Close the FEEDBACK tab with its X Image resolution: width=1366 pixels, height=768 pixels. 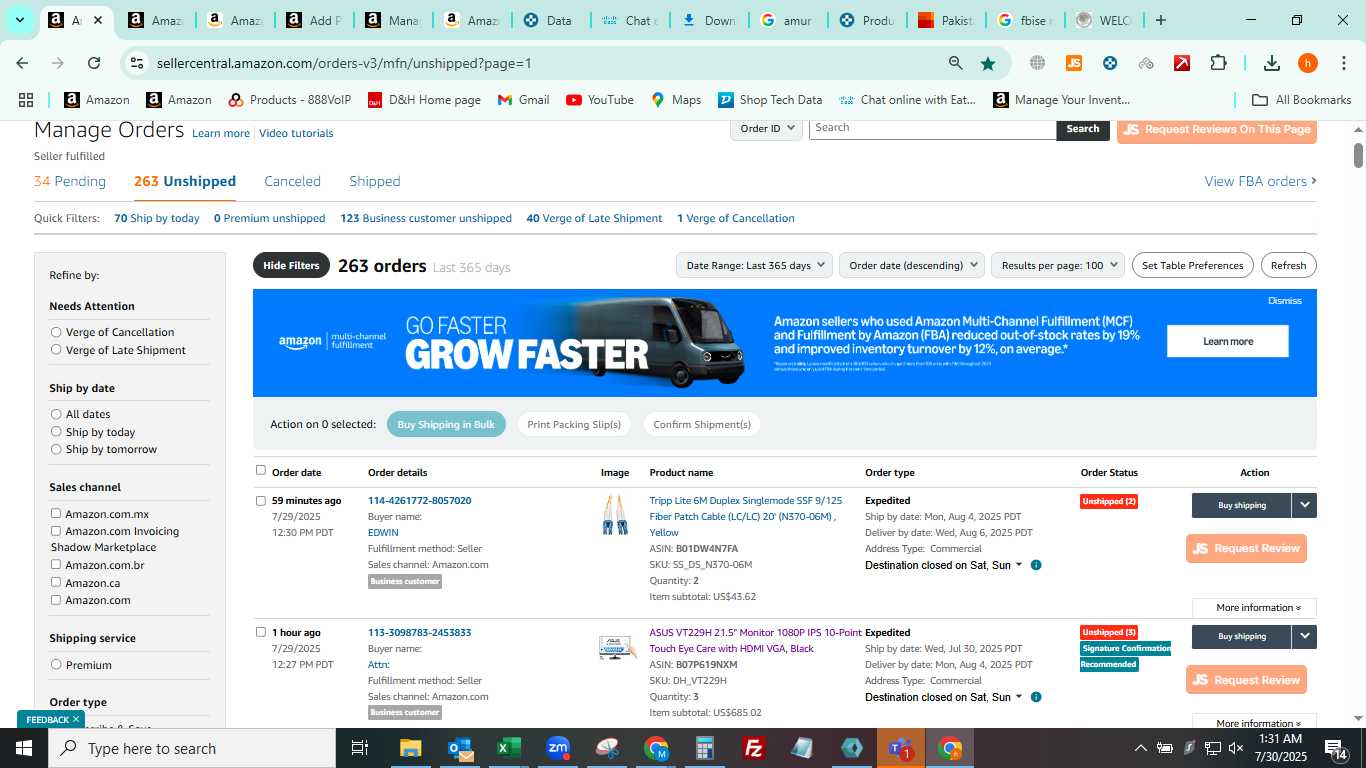(76, 719)
